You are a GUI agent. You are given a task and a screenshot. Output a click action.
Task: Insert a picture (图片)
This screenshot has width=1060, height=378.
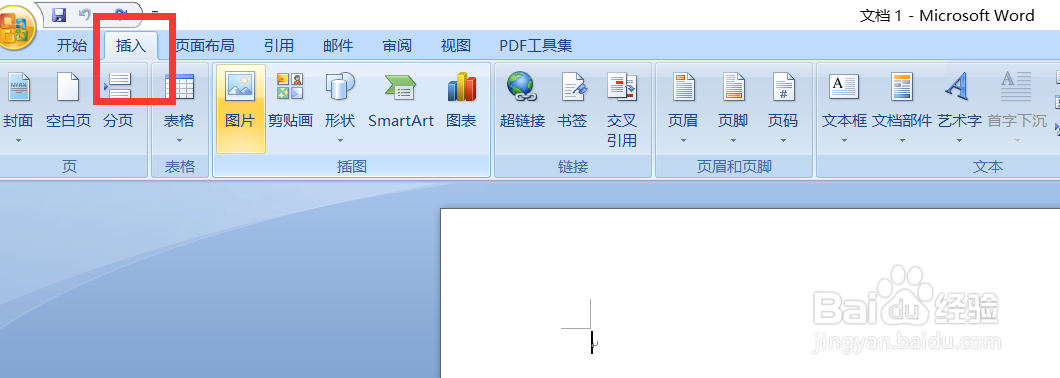(241, 108)
